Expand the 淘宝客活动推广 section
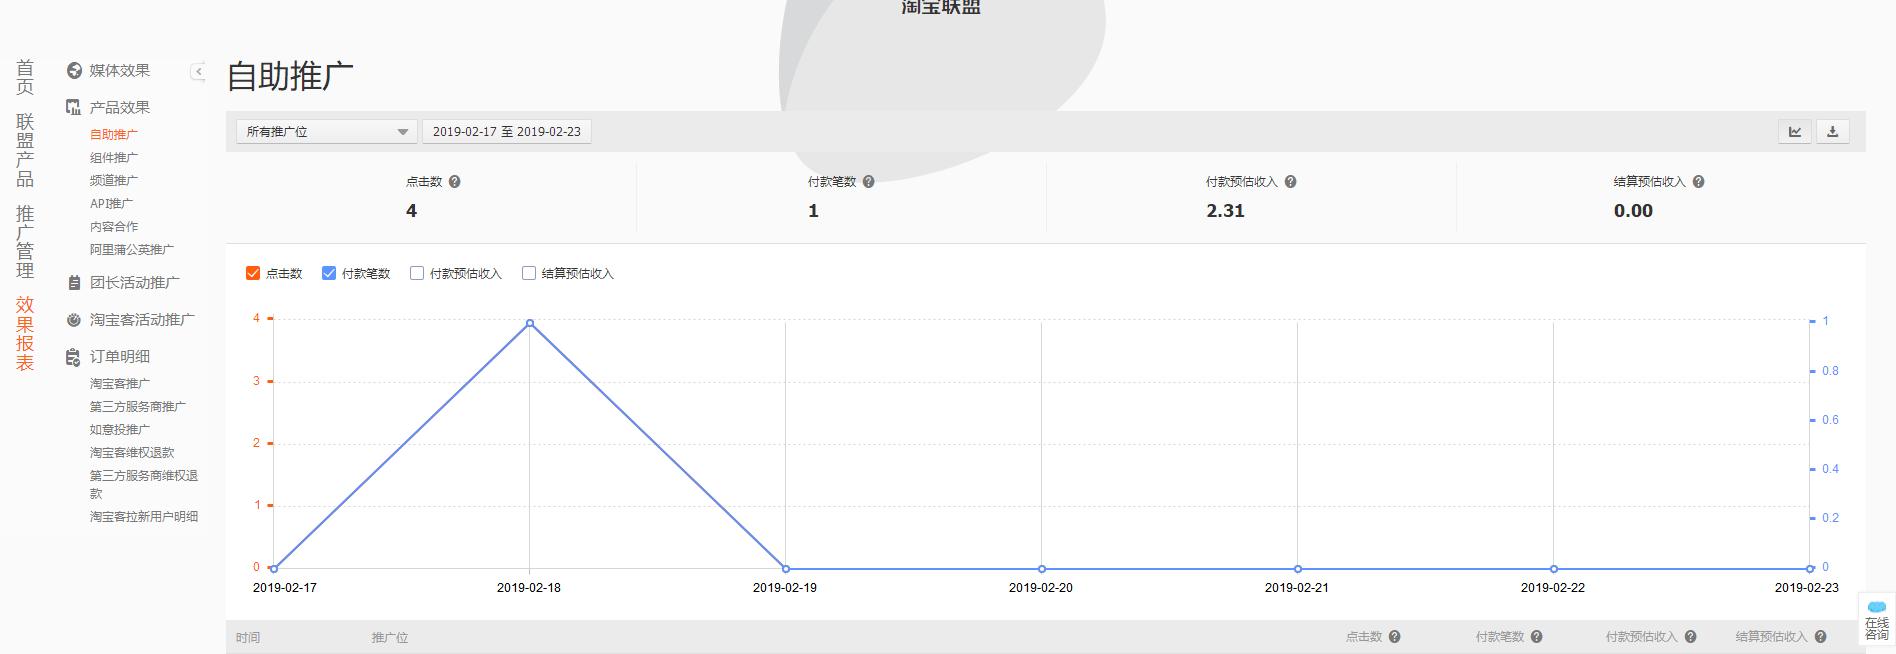The height and width of the screenshot is (654, 1896). (x=142, y=320)
